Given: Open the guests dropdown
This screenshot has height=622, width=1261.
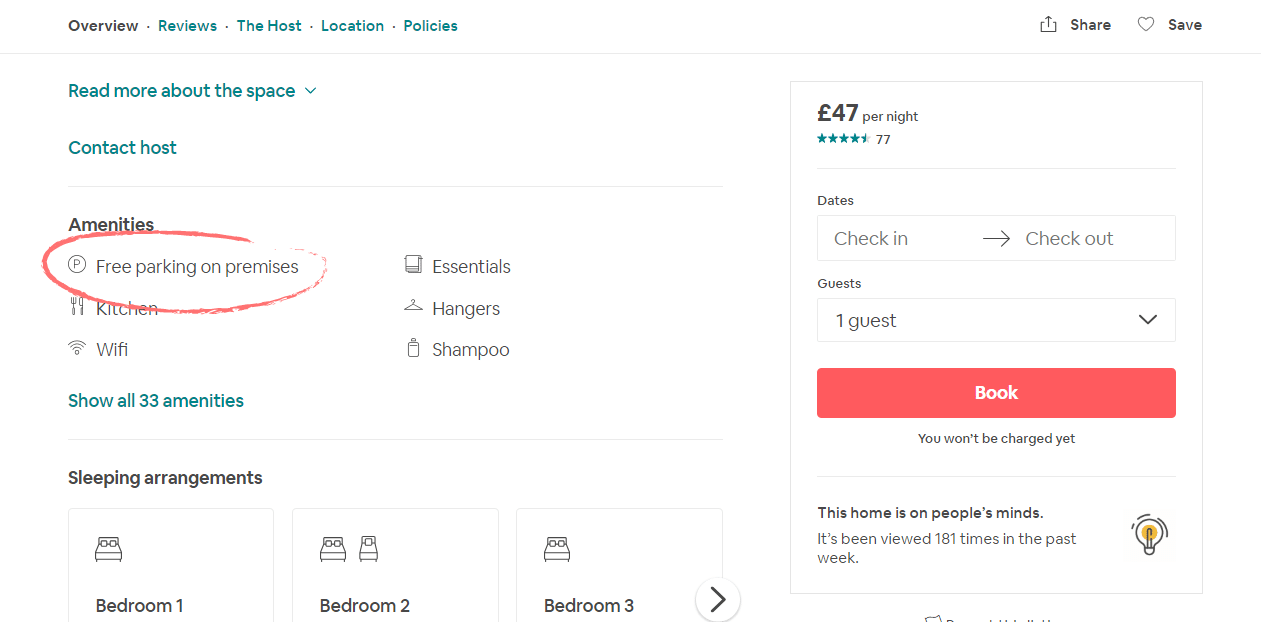Looking at the screenshot, I should click(x=996, y=320).
